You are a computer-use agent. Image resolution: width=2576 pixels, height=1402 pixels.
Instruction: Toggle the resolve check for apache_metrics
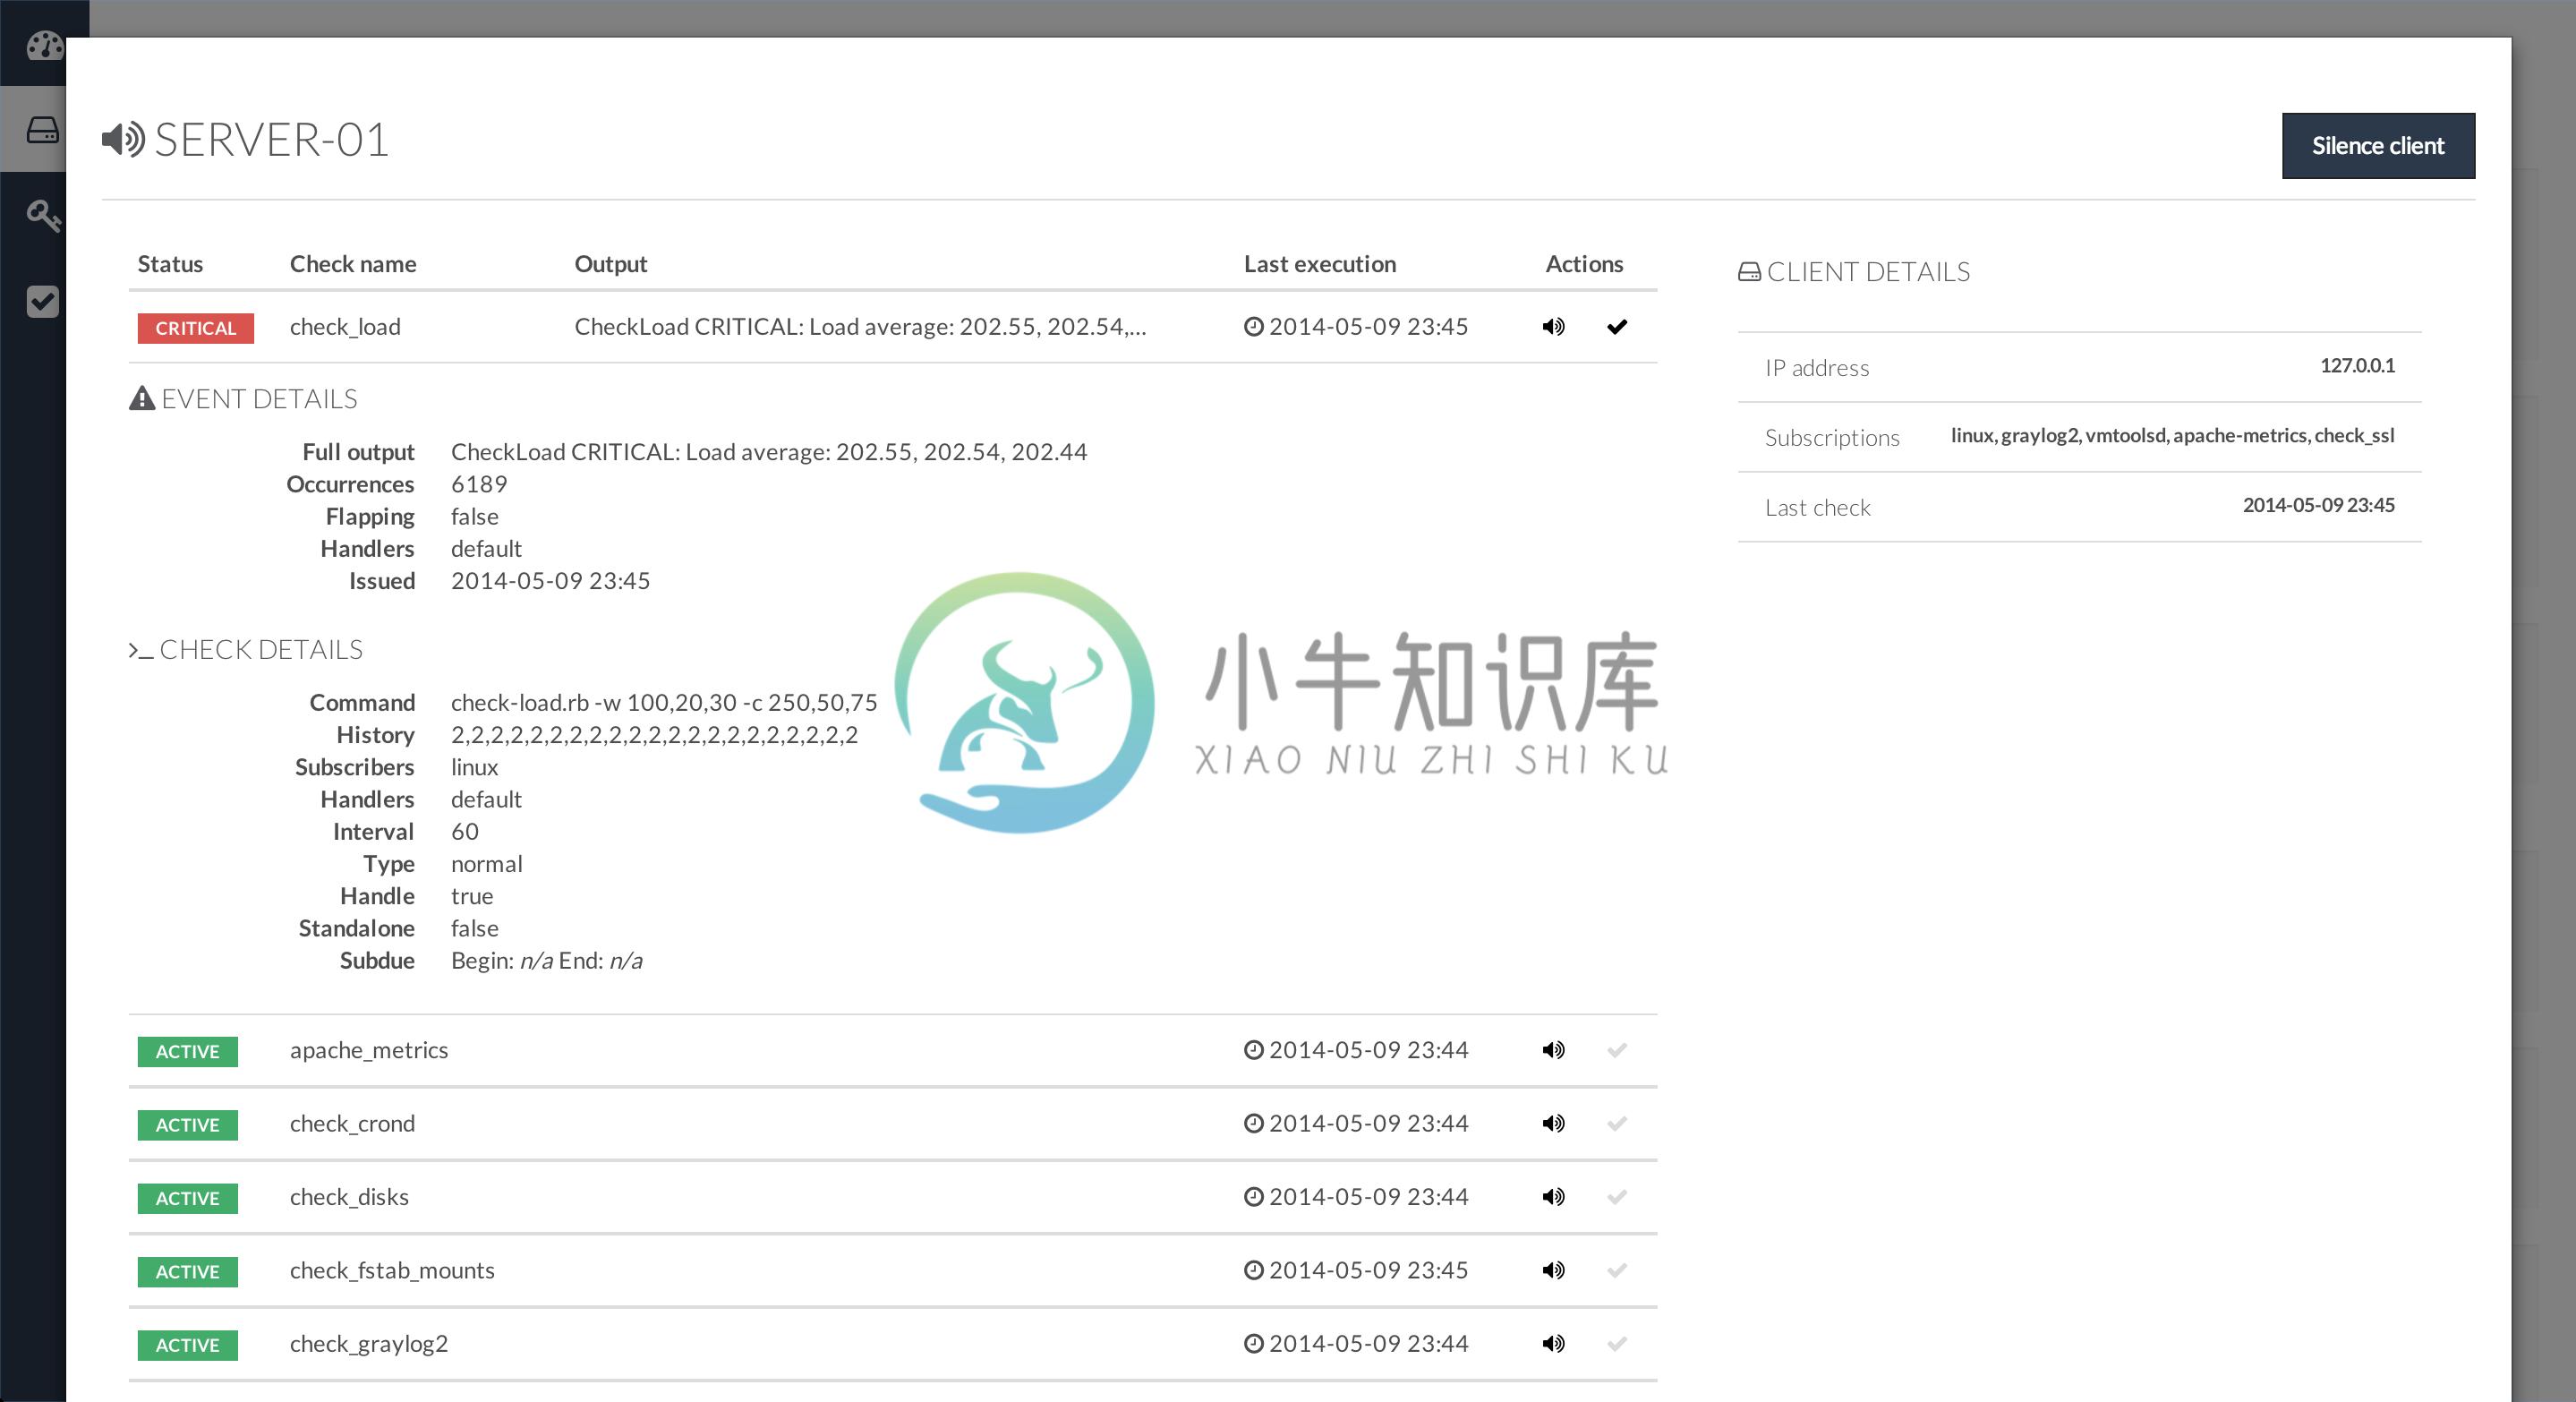tap(1611, 1048)
